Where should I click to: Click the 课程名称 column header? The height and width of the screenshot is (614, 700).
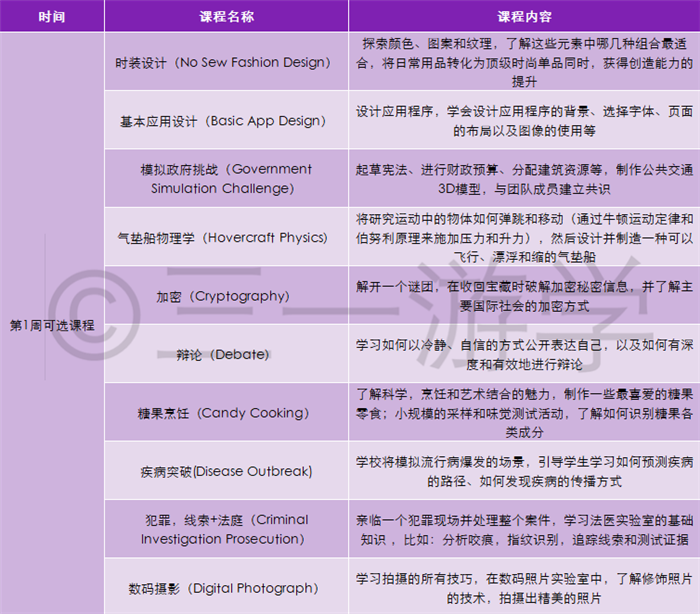[x=226, y=16]
